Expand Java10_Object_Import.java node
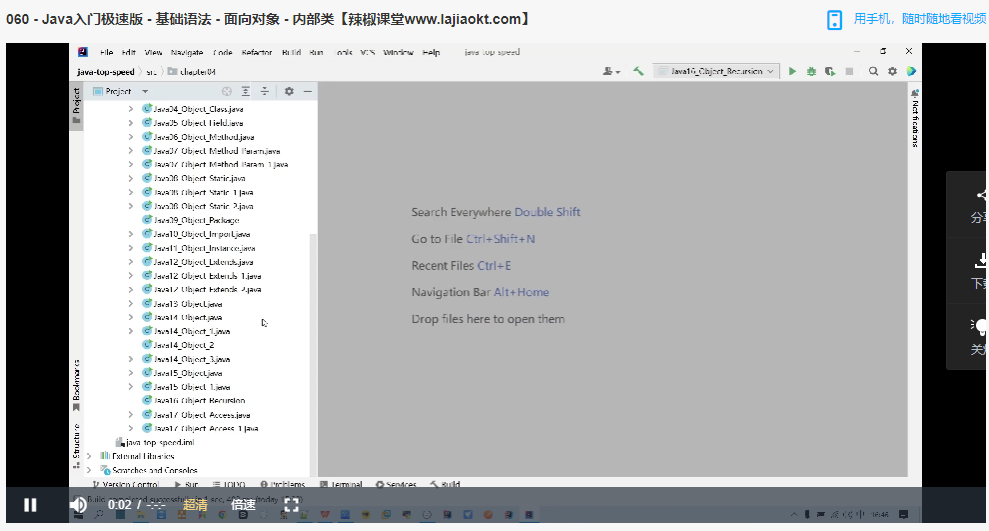This screenshot has height=531, width=989. click(x=131, y=234)
